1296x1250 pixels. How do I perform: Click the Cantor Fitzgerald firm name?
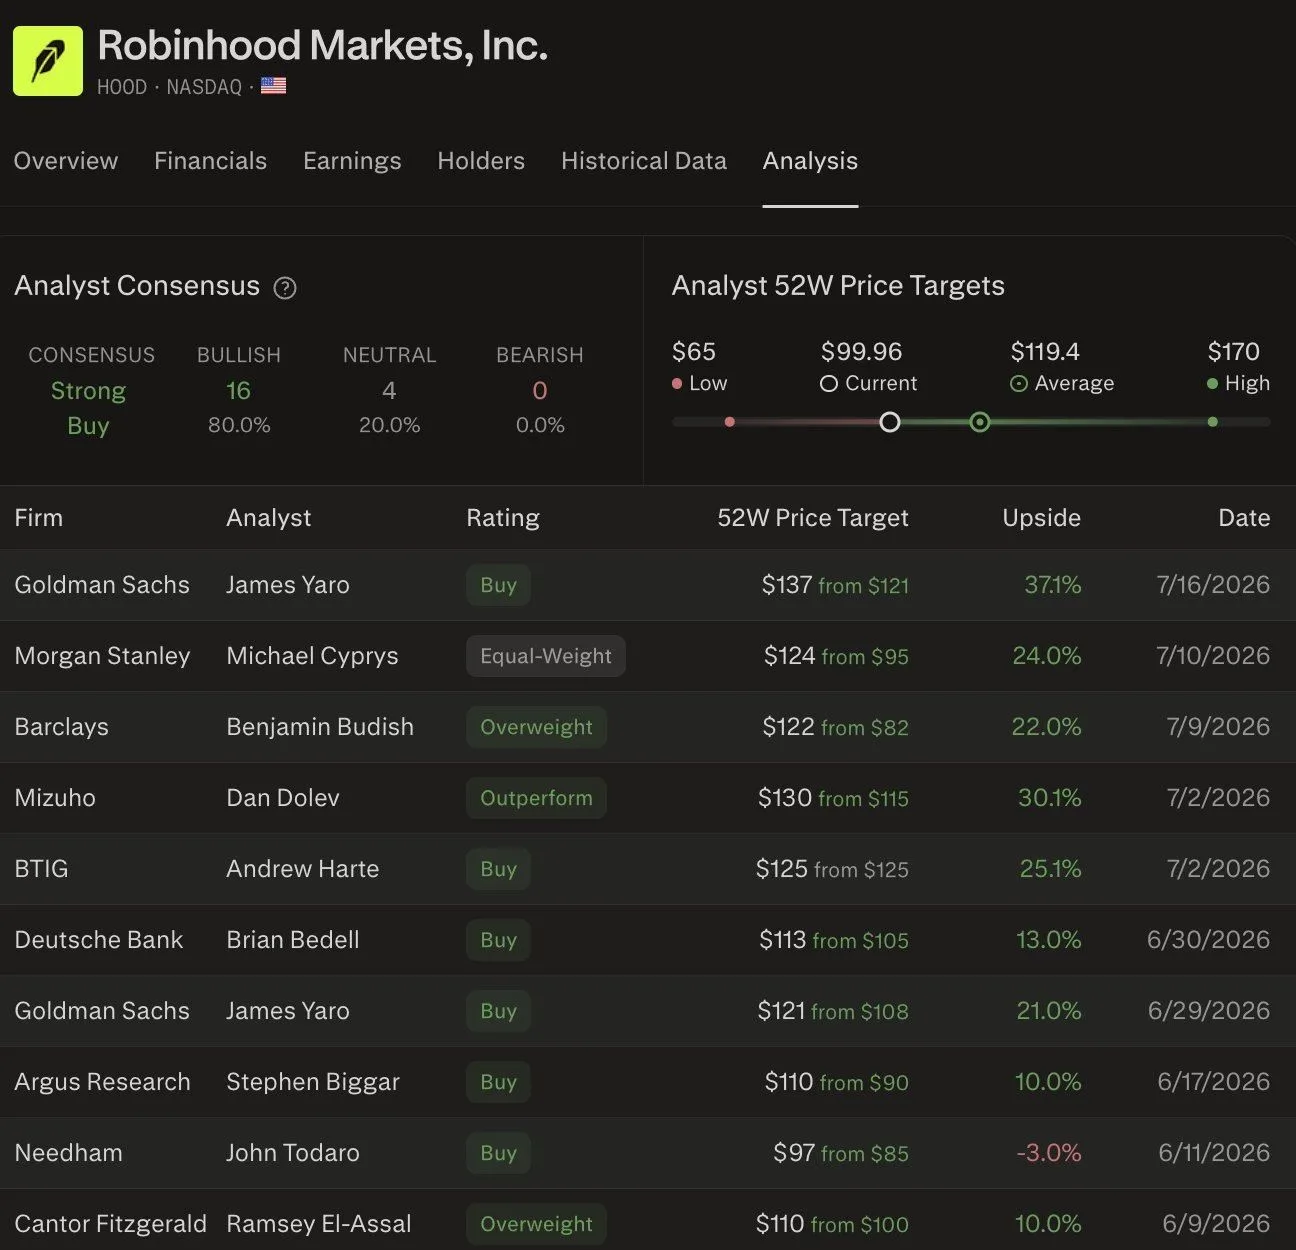point(110,1224)
